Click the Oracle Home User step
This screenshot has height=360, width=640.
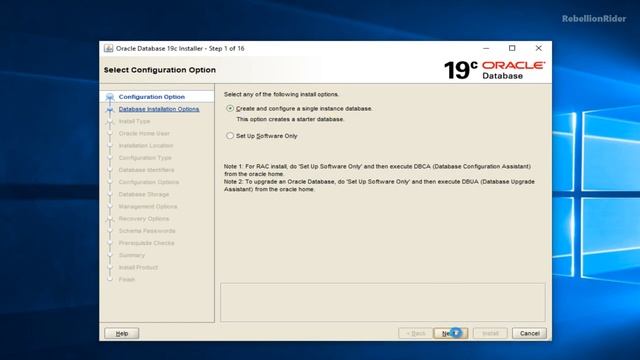[x=144, y=133]
